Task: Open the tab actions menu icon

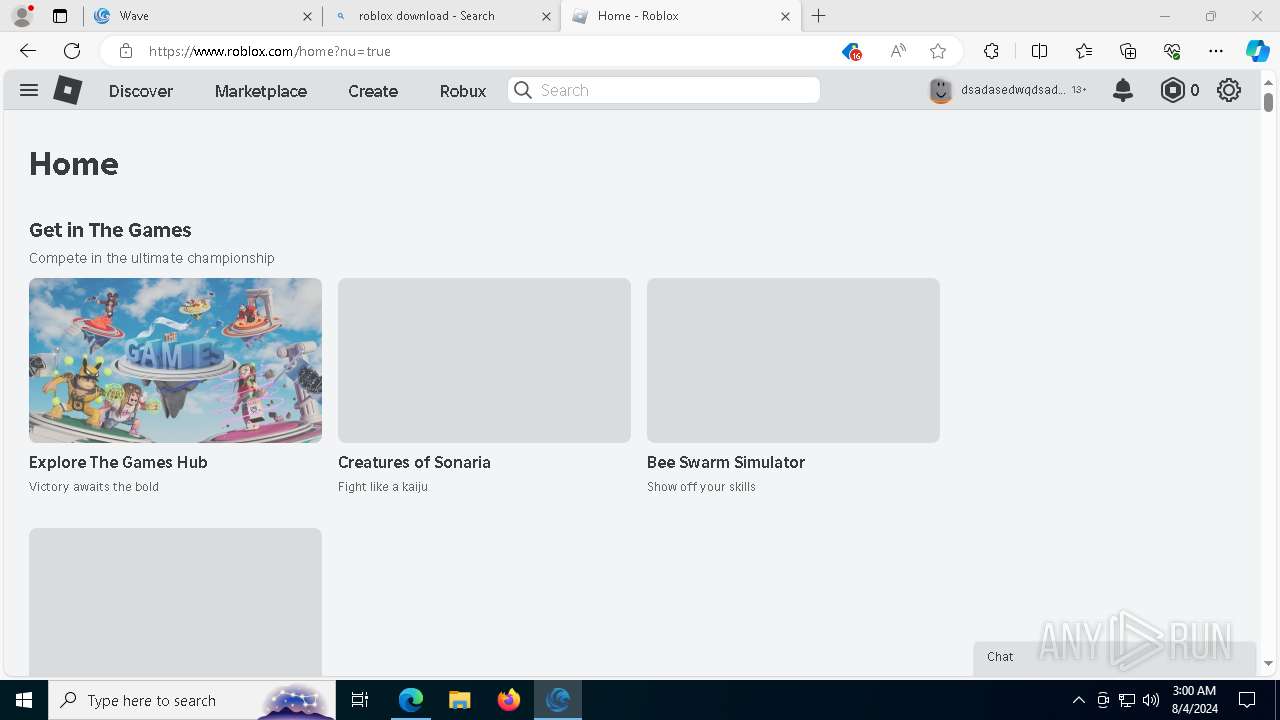Action: coord(60,16)
